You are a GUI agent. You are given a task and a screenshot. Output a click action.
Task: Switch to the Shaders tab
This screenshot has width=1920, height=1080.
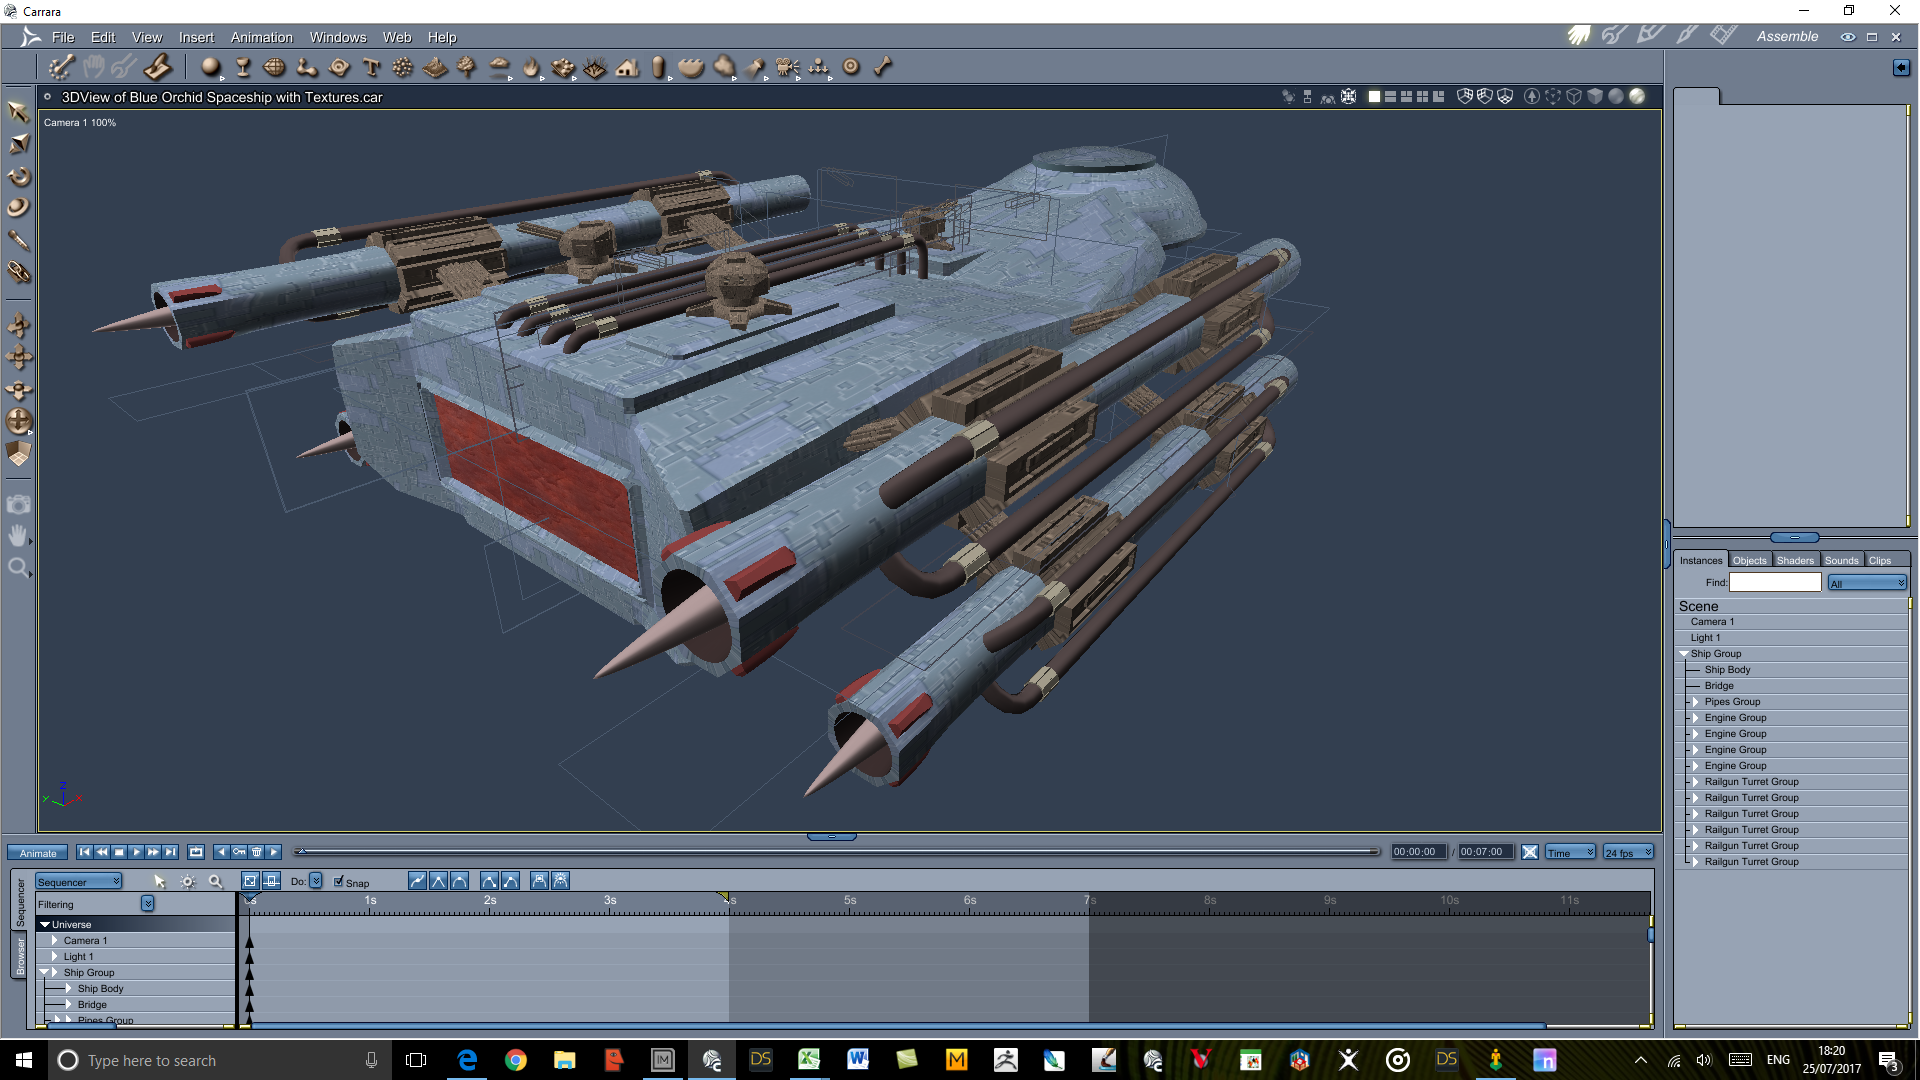click(1794, 560)
